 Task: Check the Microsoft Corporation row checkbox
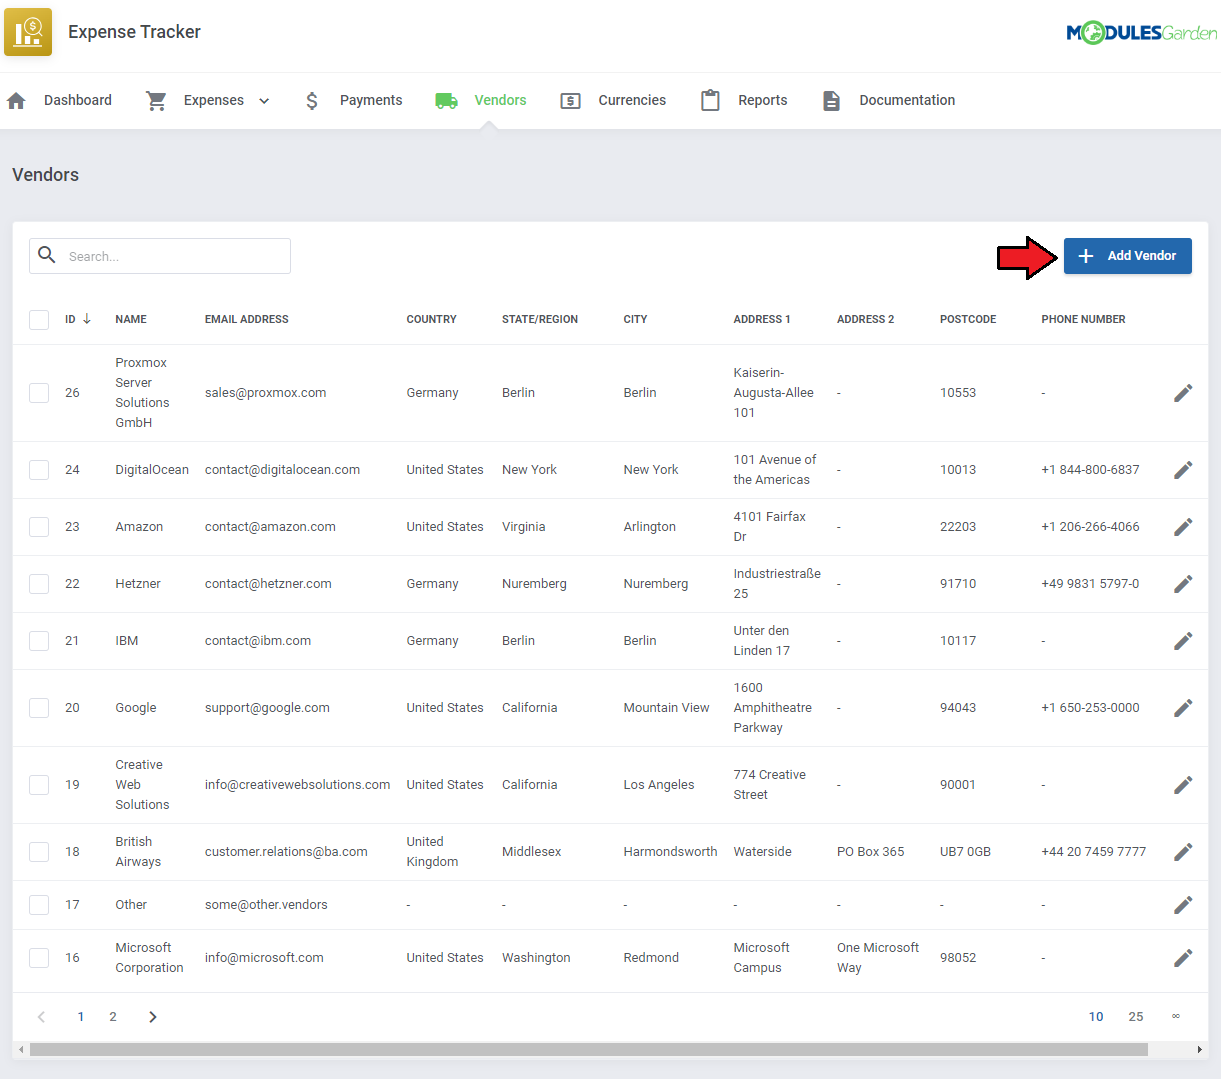tap(39, 958)
